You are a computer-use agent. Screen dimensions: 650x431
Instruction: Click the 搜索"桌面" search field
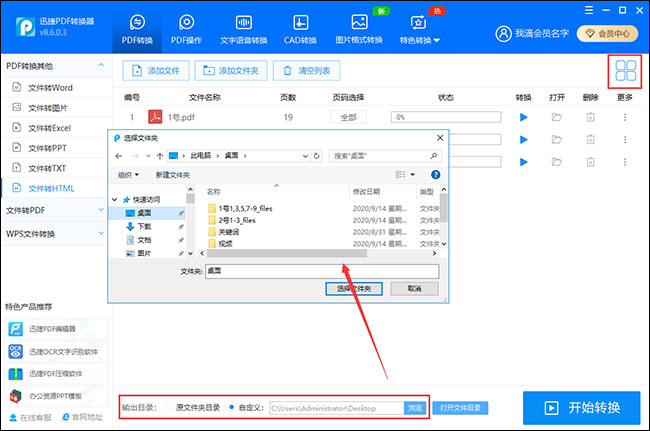coord(385,156)
